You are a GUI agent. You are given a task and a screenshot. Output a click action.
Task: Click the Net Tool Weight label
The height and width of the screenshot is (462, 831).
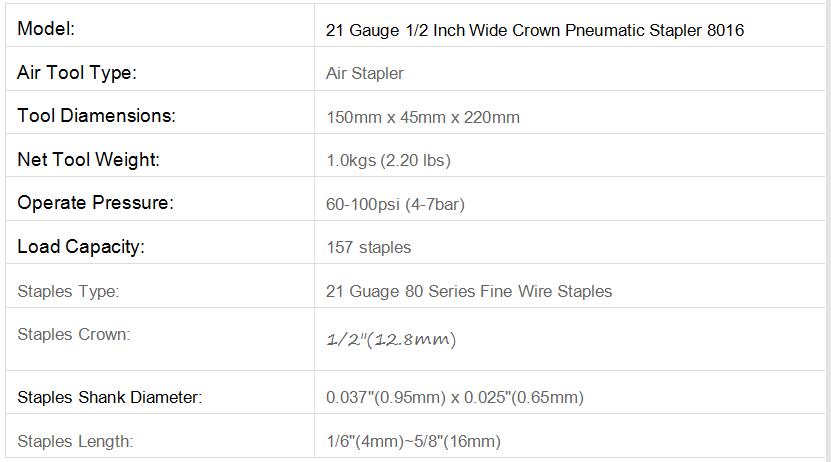coord(89,159)
